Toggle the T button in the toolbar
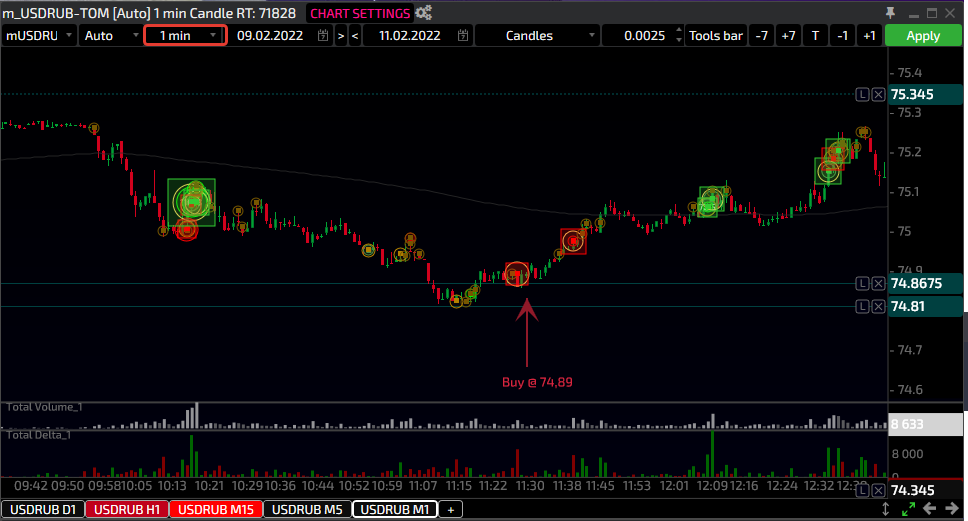The image size is (968, 521). (x=815, y=36)
